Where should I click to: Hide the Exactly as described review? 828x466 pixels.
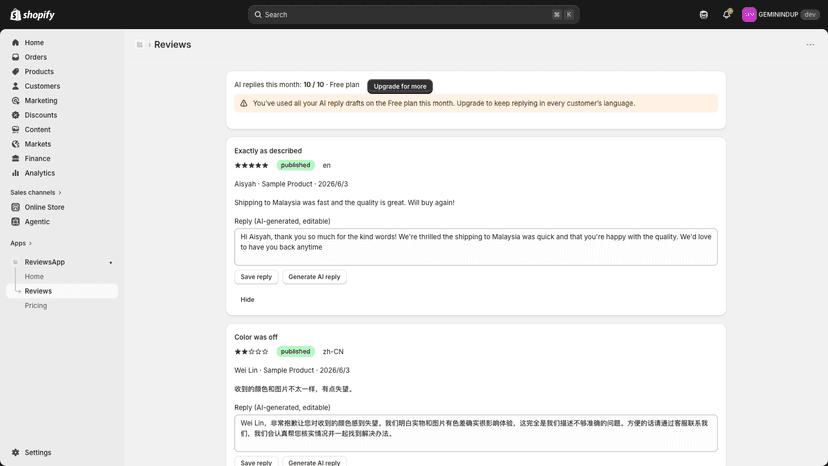[247, 300]
